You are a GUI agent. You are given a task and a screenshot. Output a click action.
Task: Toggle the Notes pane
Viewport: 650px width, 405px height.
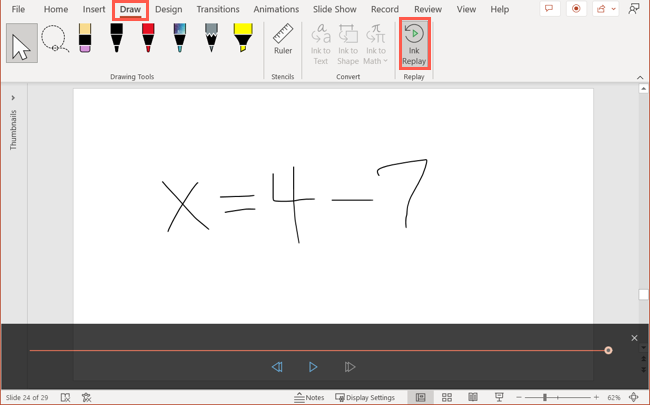[309, 398]
